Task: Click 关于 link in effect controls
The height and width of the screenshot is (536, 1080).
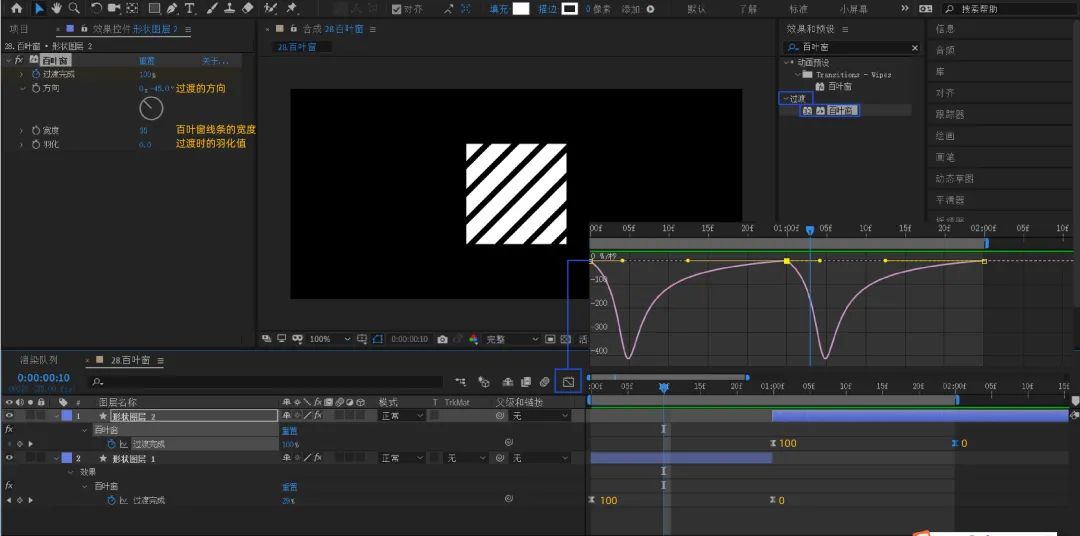Action: pos(214,61)
